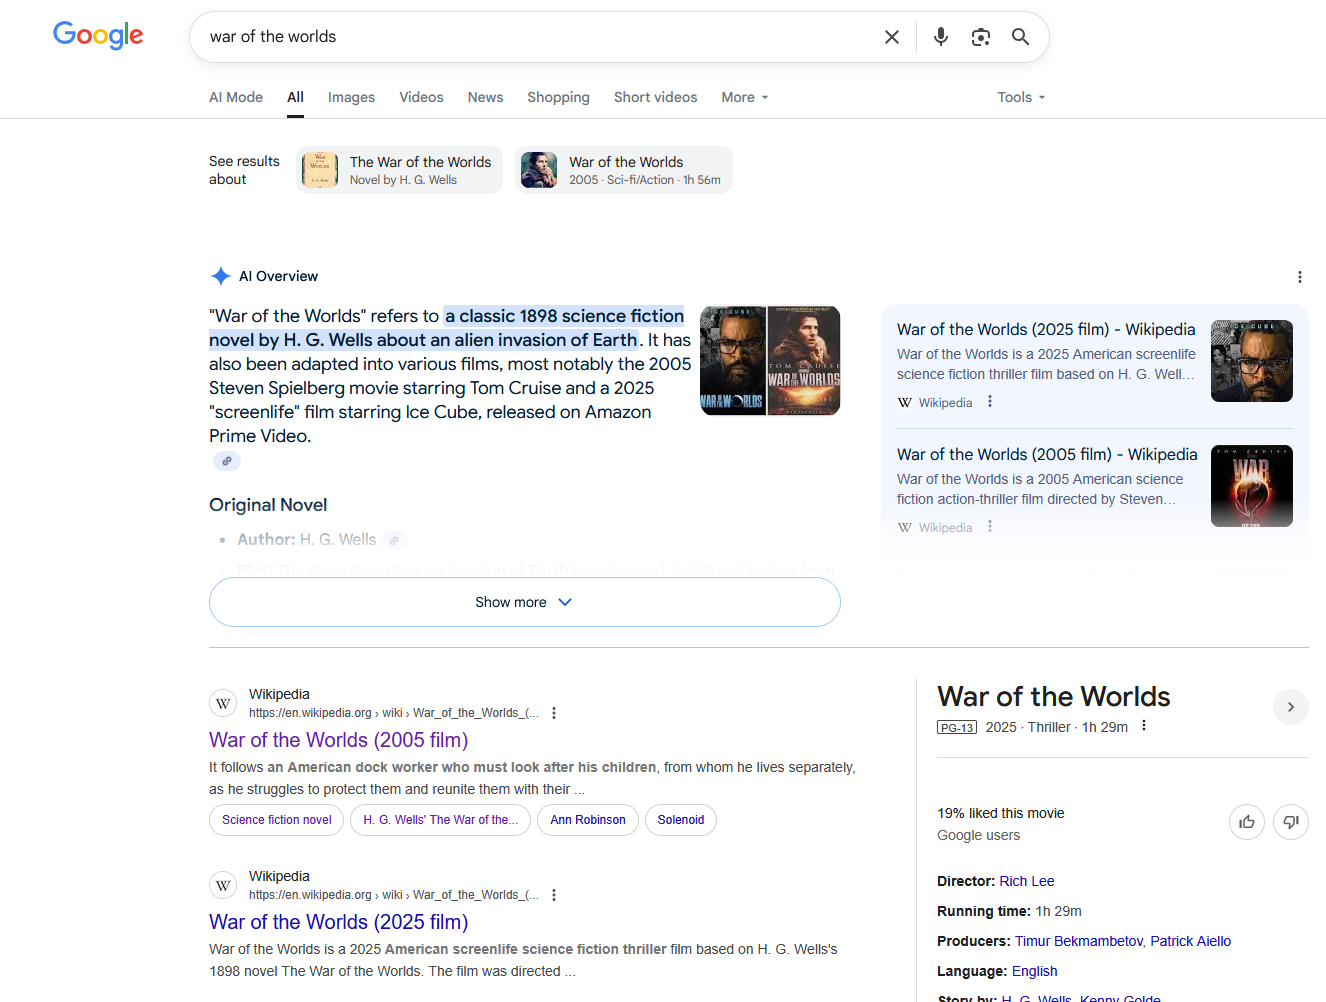Click Tom Cruise poster in AI Overview

point(804,360)
